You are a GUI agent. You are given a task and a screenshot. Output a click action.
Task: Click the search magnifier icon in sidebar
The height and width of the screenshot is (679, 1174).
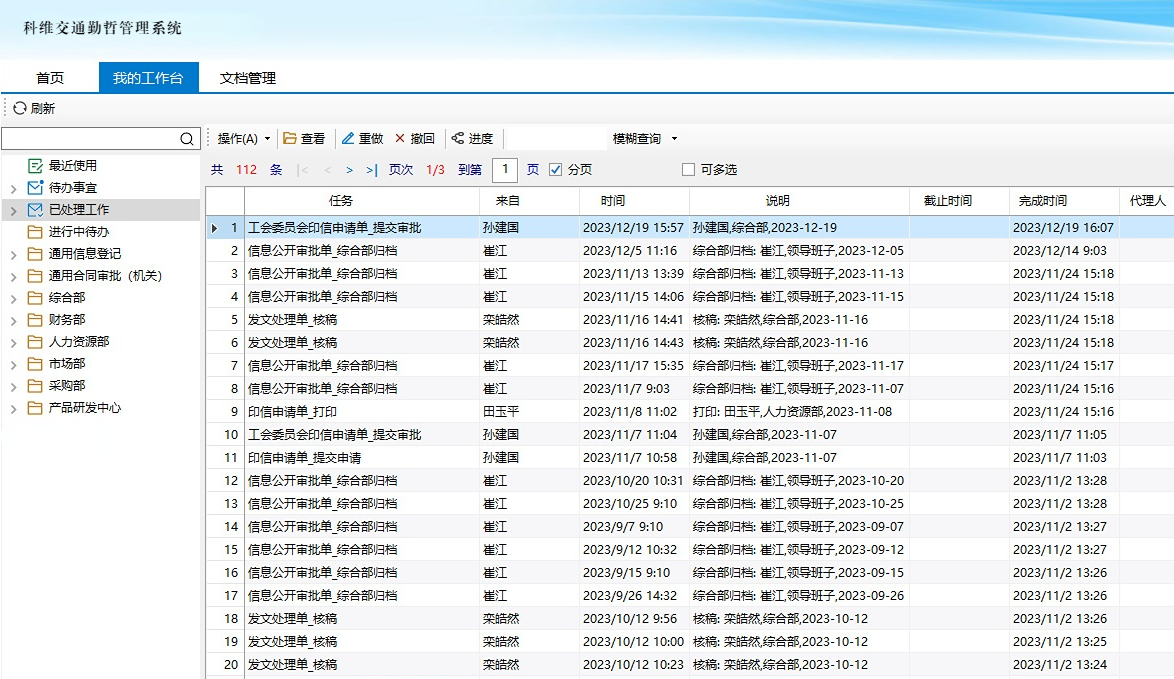click(187, 139)
